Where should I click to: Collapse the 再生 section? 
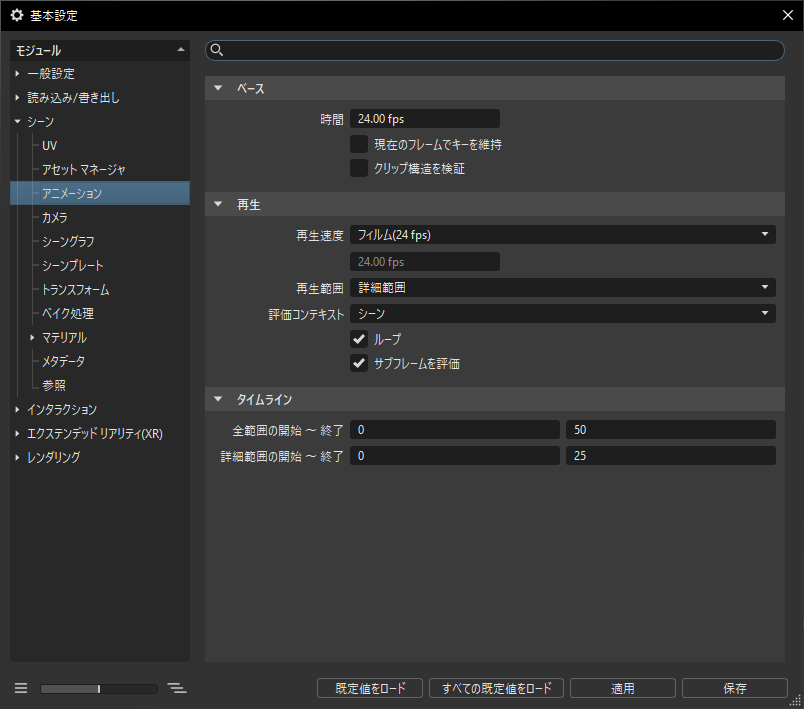click(x=218, y=204)
